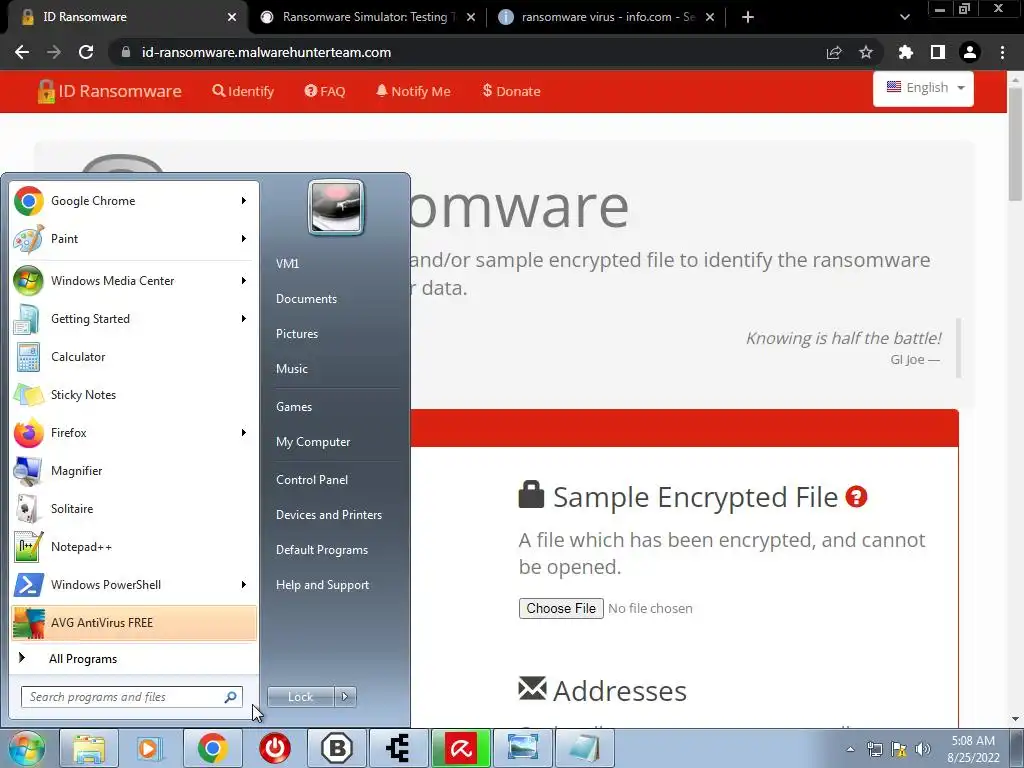Open Documents from the Start menu

(306, 298)
